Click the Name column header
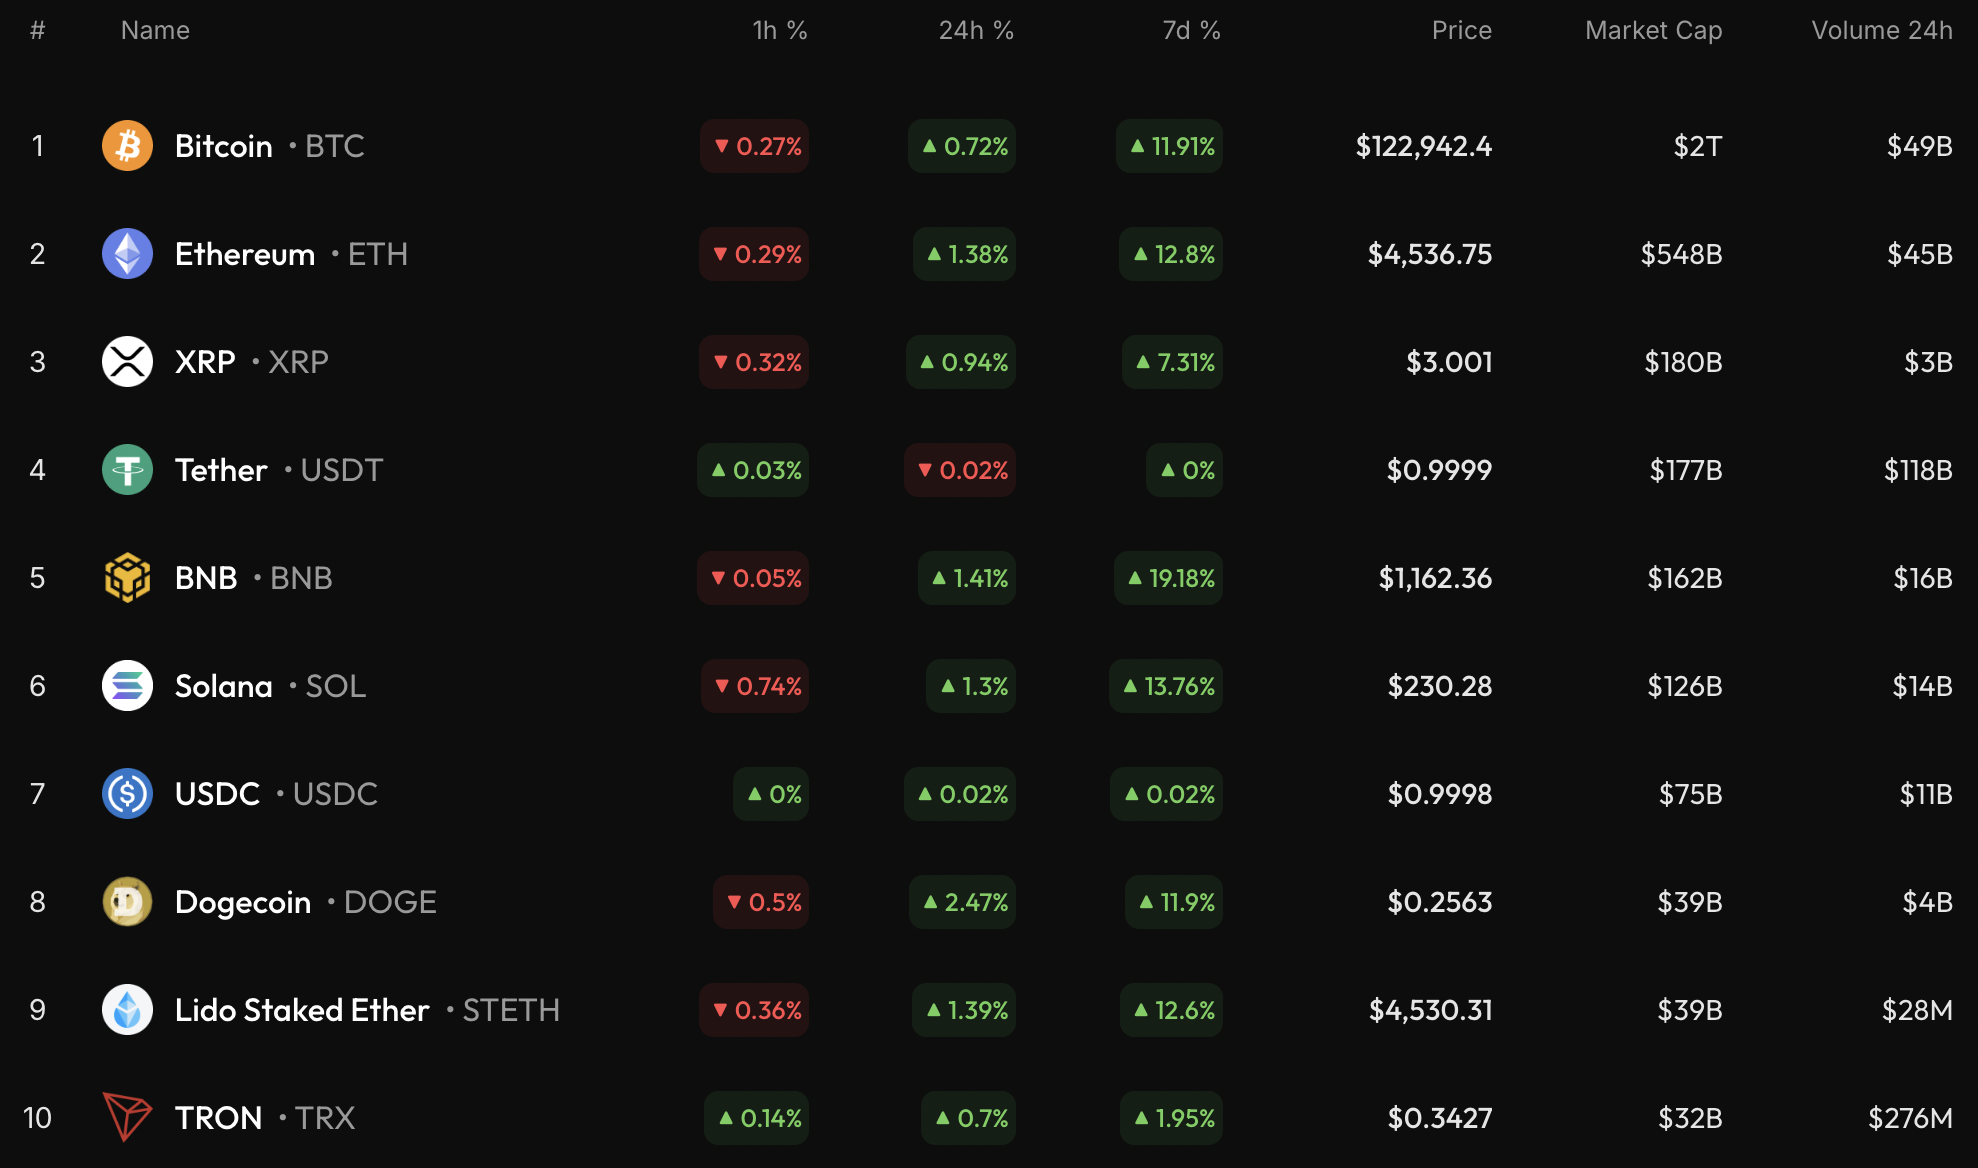1978x1168 pixels. [x=155, y=31]
